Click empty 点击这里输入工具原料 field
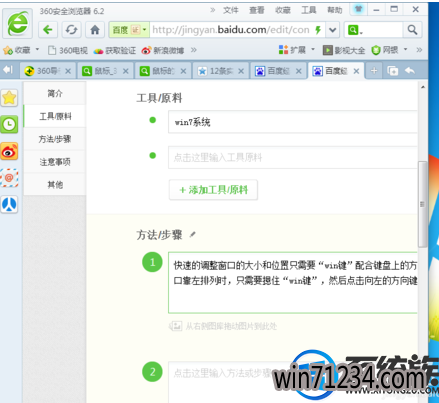Image resolution: width=439 pixels, height=403 pixels. pyautogui.click(x=293, y=157)
